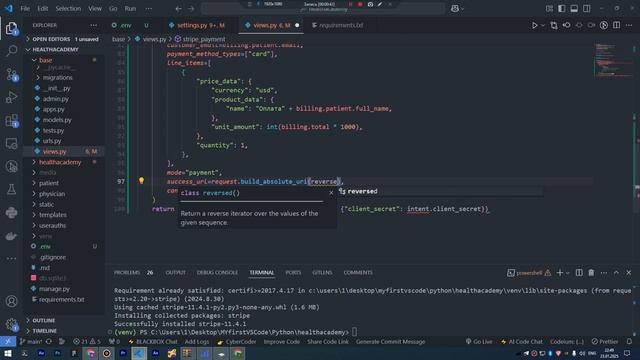The image size is (640, 360).
Task: Open the Accounts icon in activity bar
Action: [11, 301]
